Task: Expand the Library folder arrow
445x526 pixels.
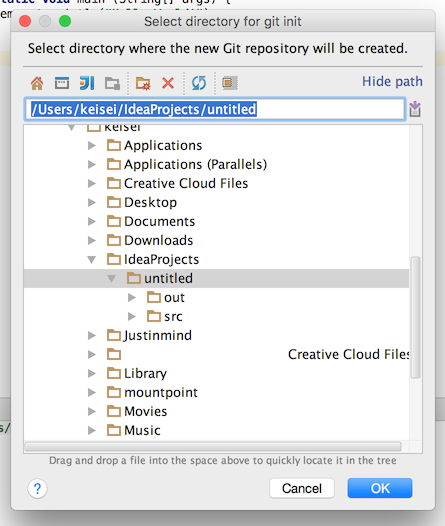Action: coord(92,374)
